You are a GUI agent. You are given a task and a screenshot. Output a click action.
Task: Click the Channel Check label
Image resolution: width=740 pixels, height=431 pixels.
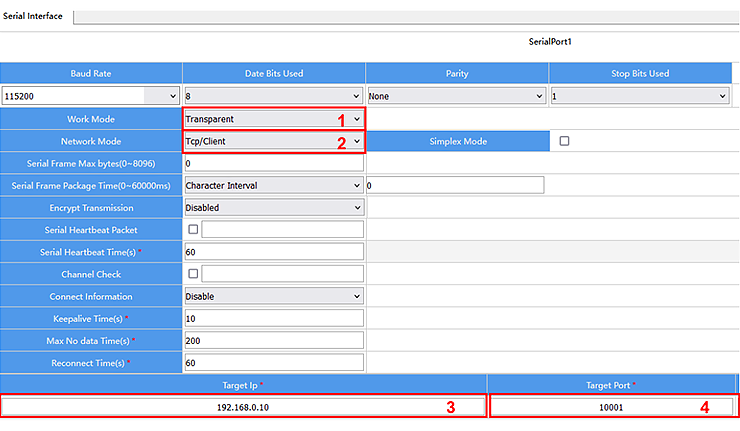click(91, 274)
